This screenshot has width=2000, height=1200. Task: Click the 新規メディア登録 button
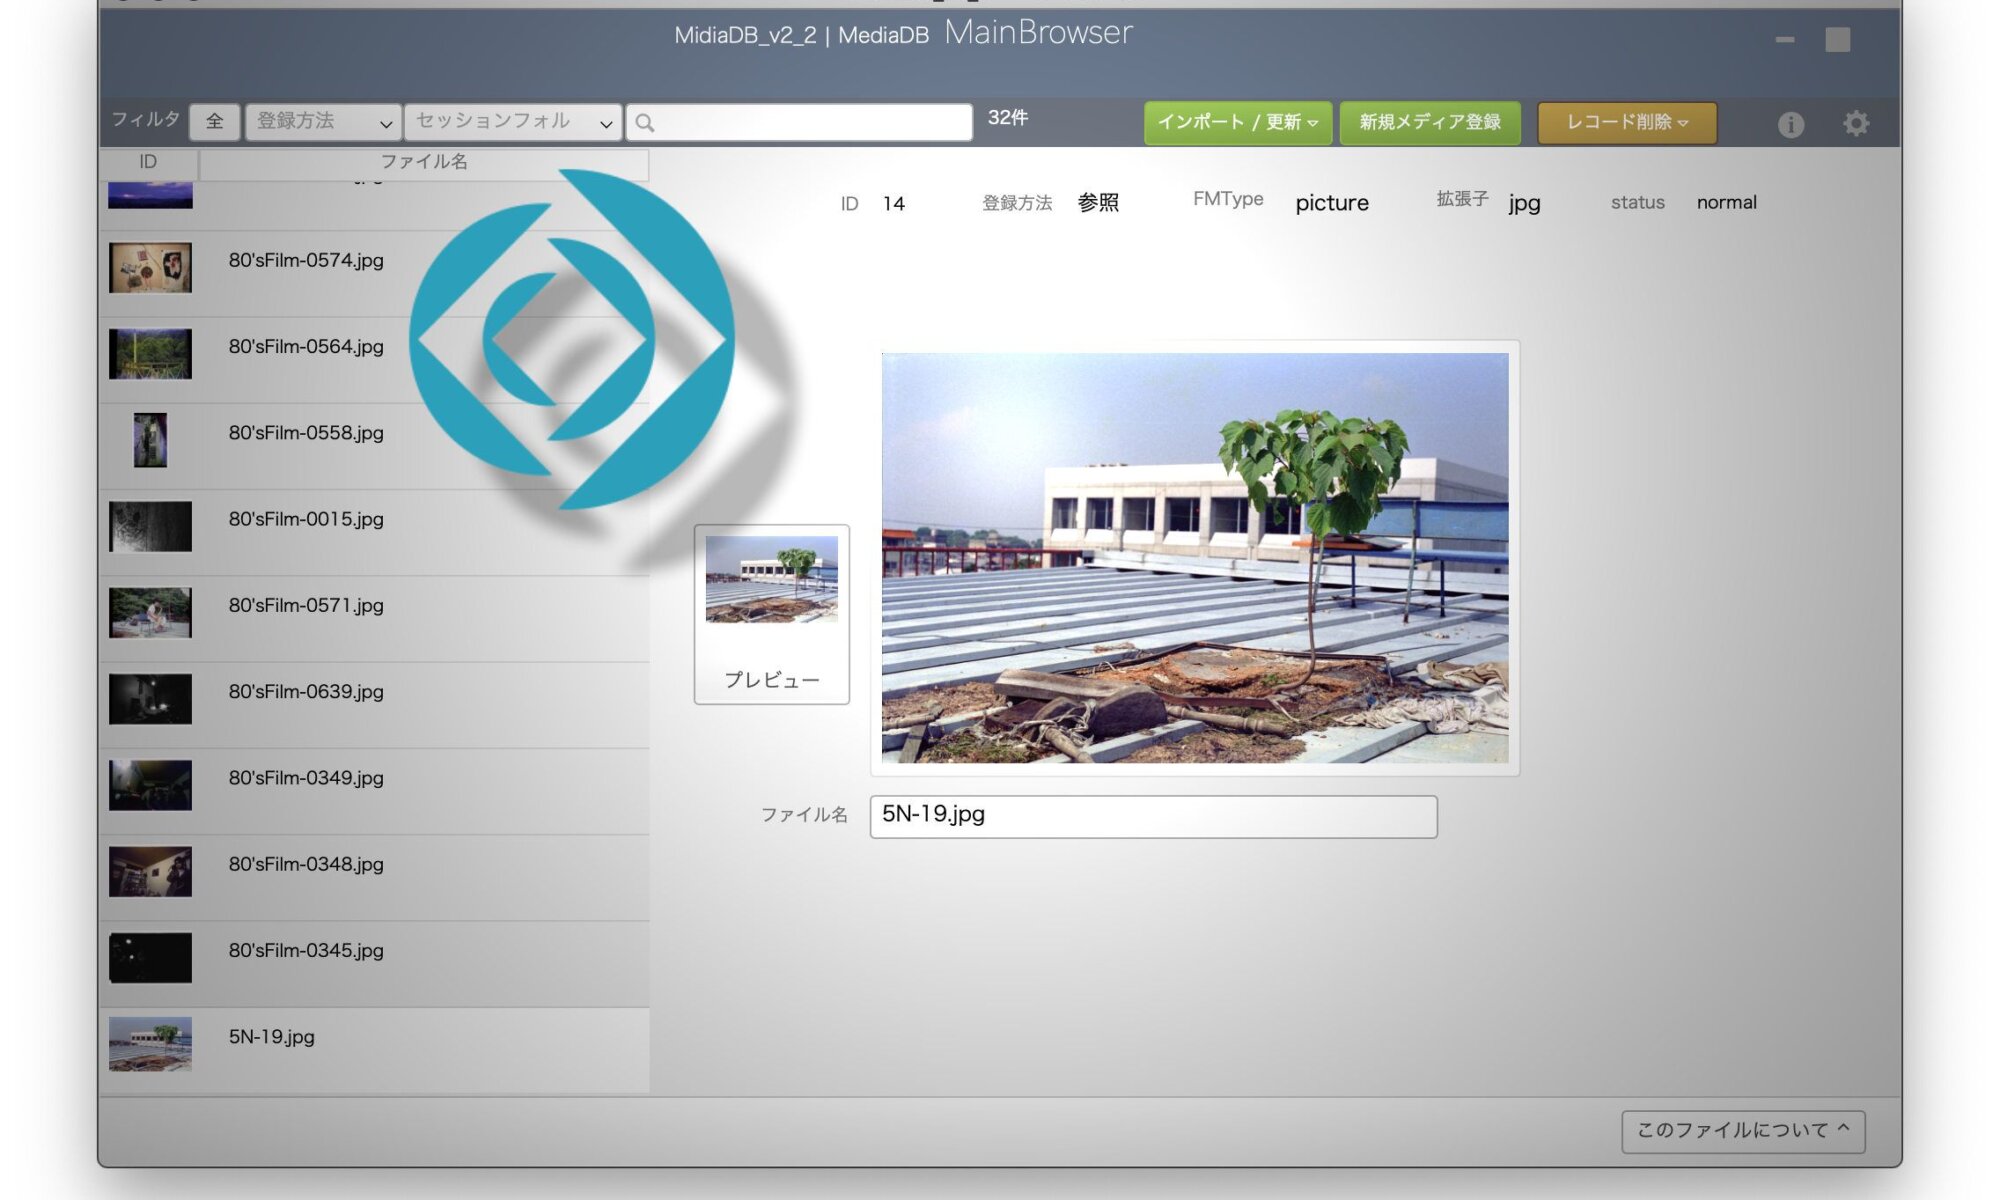tap(1430, 123)
